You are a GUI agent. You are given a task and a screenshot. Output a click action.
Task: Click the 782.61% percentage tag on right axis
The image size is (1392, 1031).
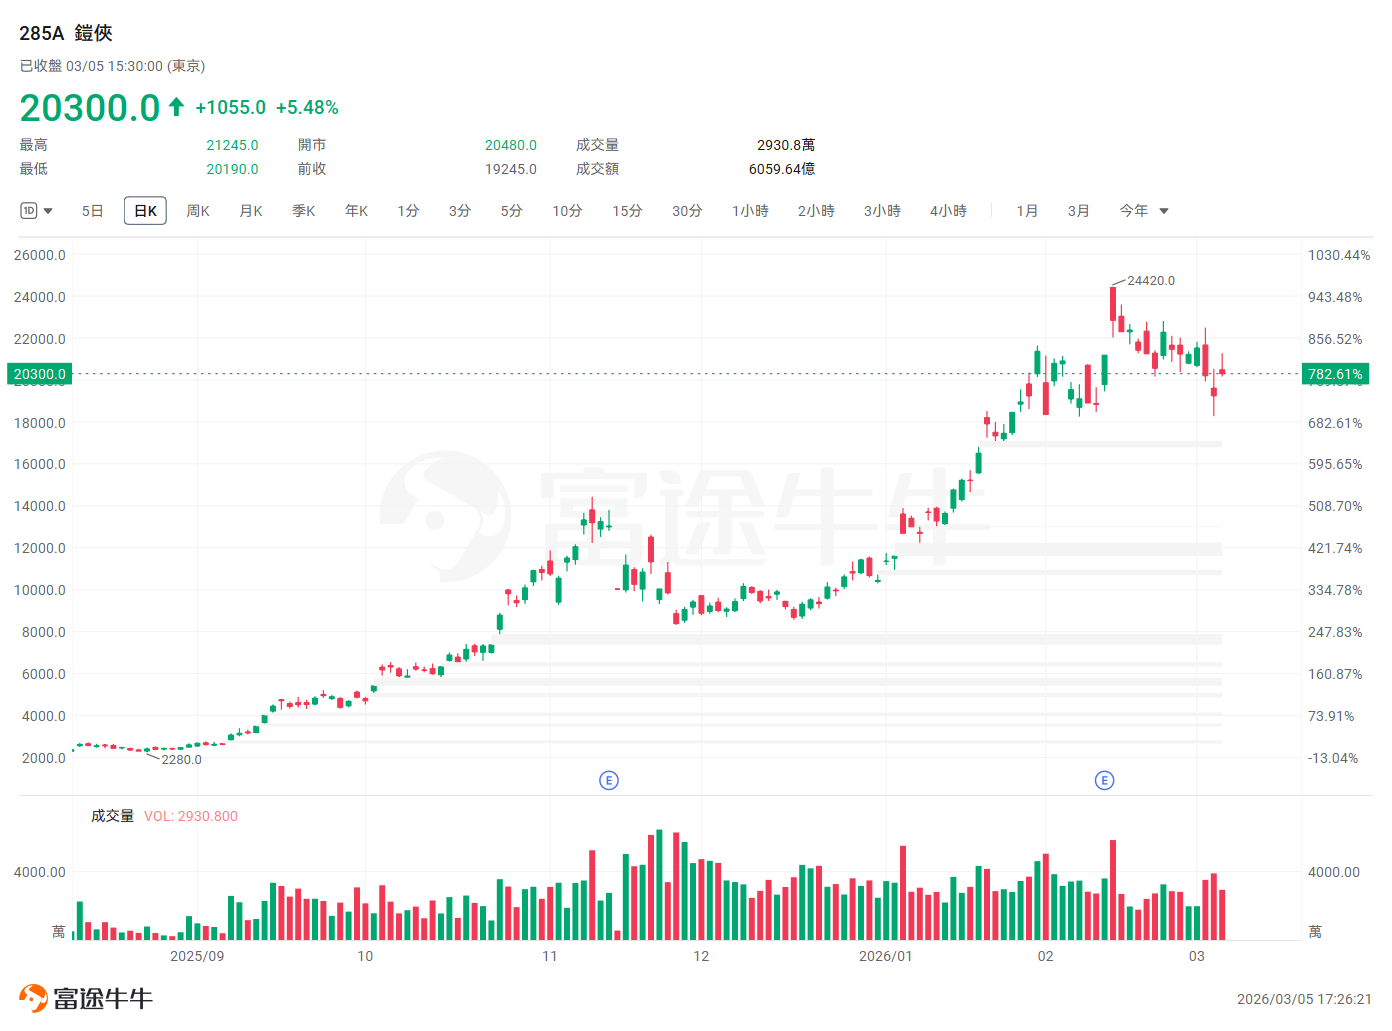pos(1335,374)
